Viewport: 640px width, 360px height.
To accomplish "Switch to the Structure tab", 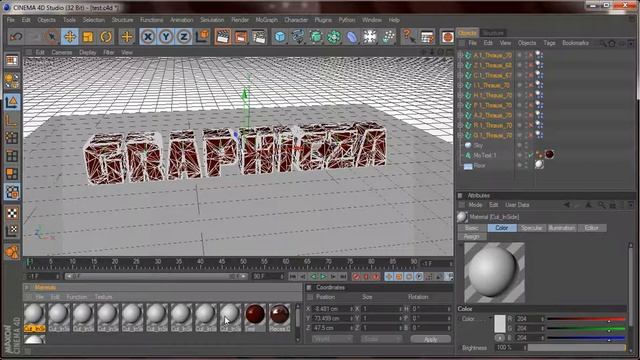I will [493, 33].
